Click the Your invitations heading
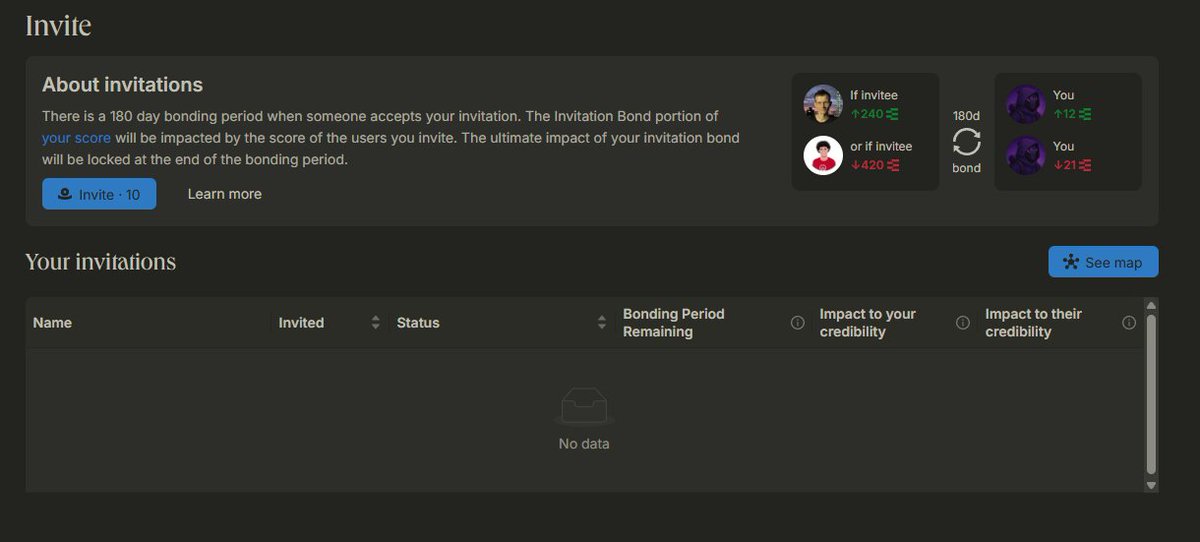1200x542 pixels. tap(100, 262)
